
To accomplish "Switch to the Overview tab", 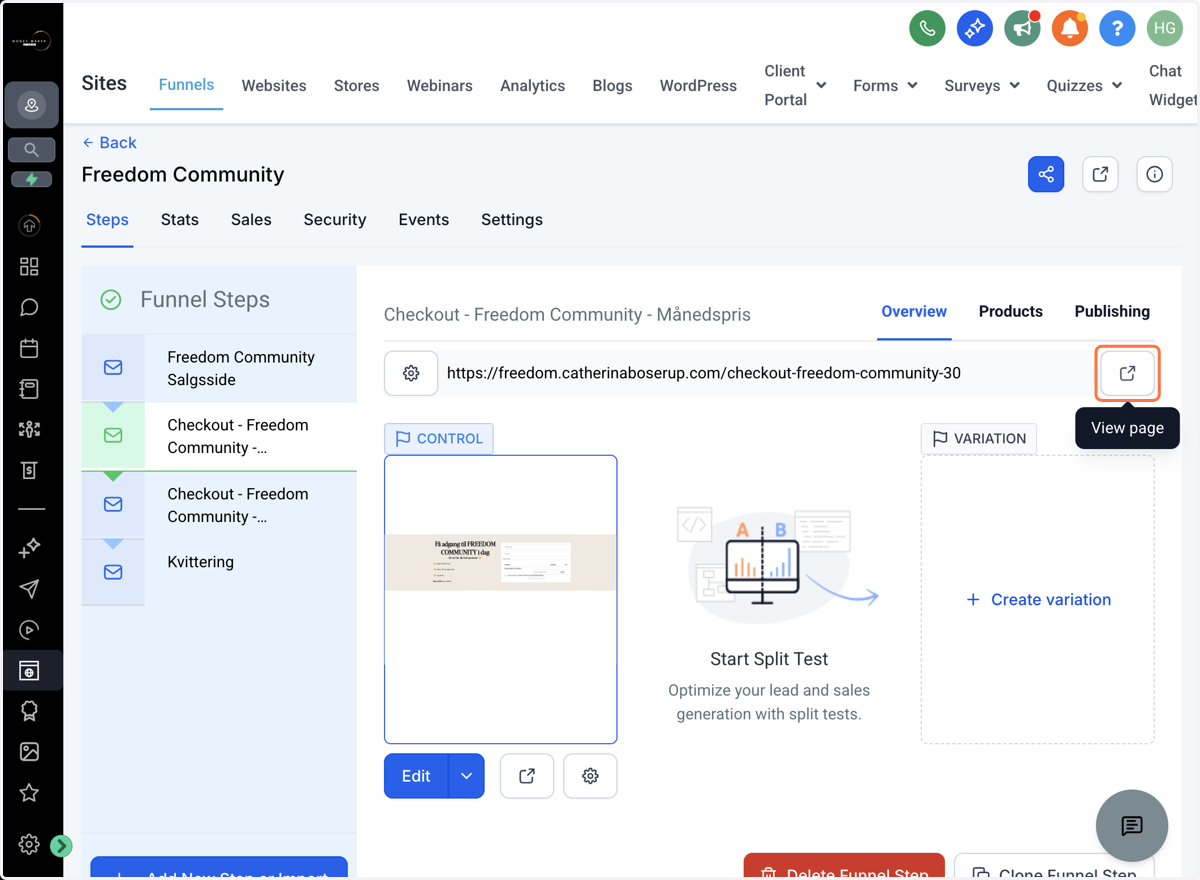I will [914, 312].
